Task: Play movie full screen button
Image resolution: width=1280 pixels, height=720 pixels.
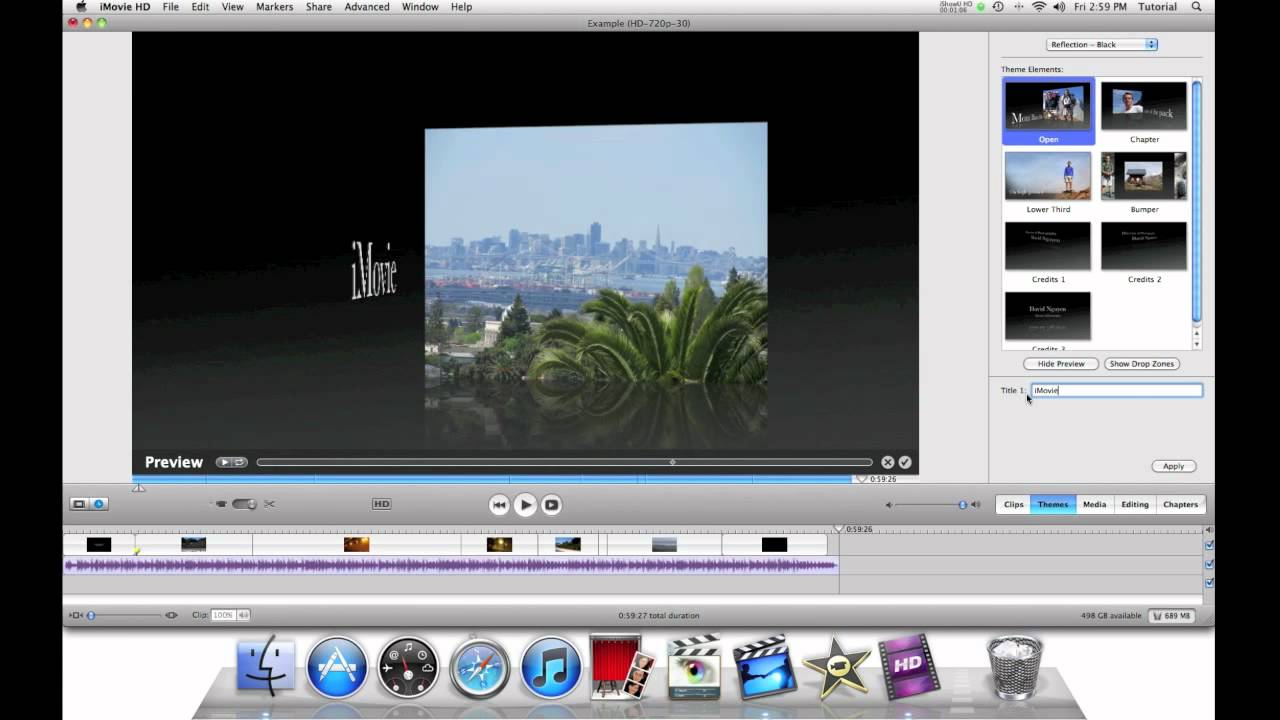Action: coord(551,505)
